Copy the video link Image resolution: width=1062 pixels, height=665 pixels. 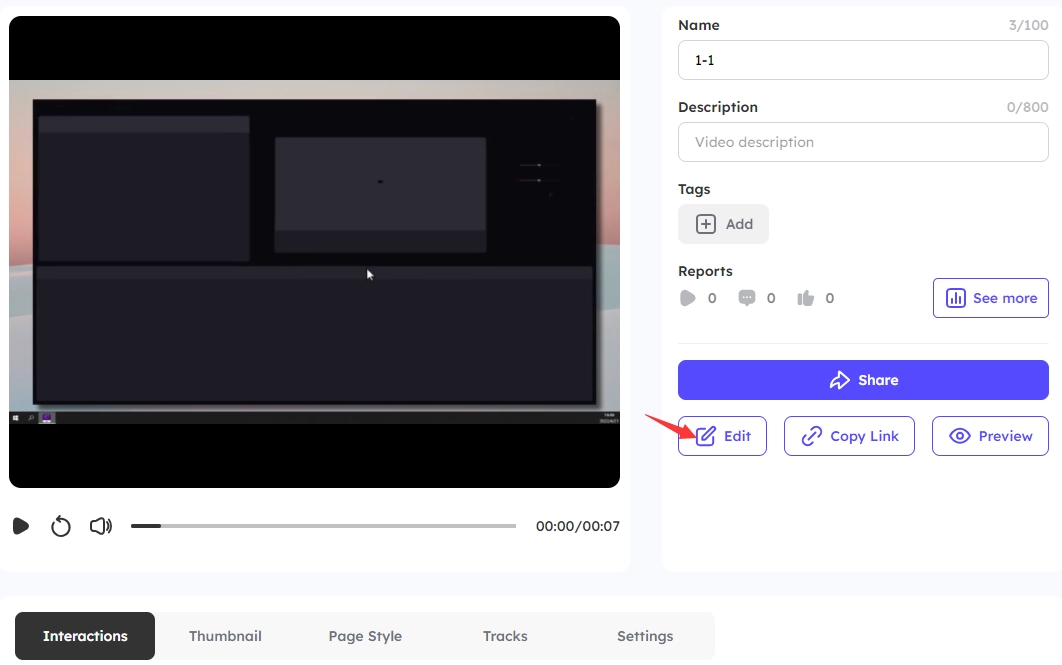click(849, 436)
